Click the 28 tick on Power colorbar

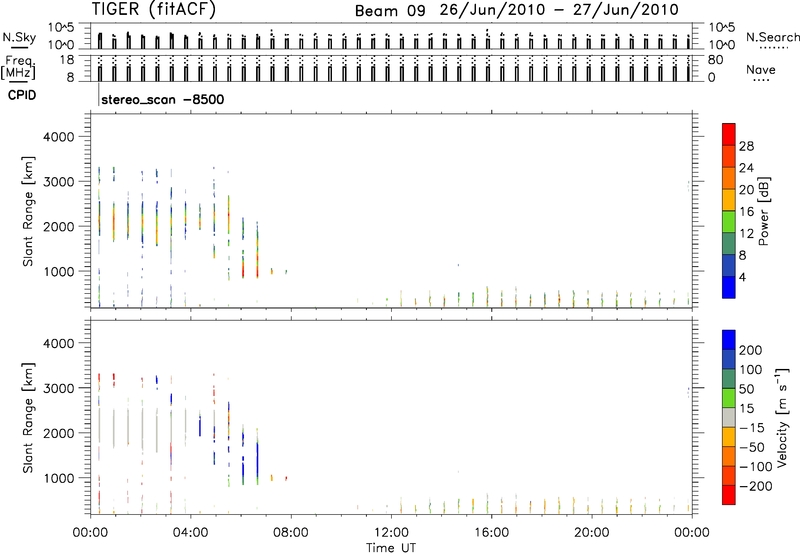746,146
